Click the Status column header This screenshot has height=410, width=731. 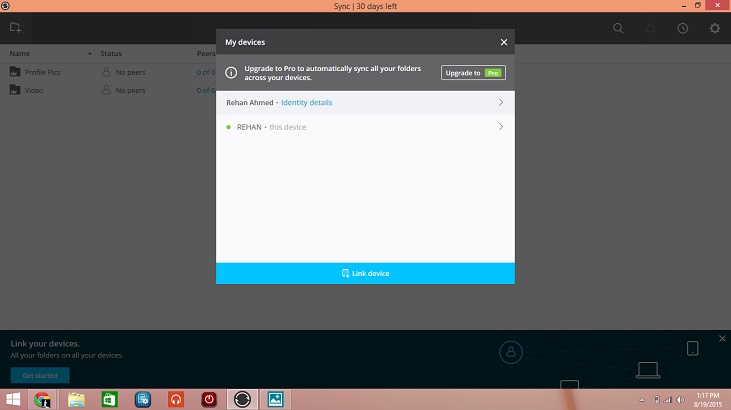(x=111, y=52)
